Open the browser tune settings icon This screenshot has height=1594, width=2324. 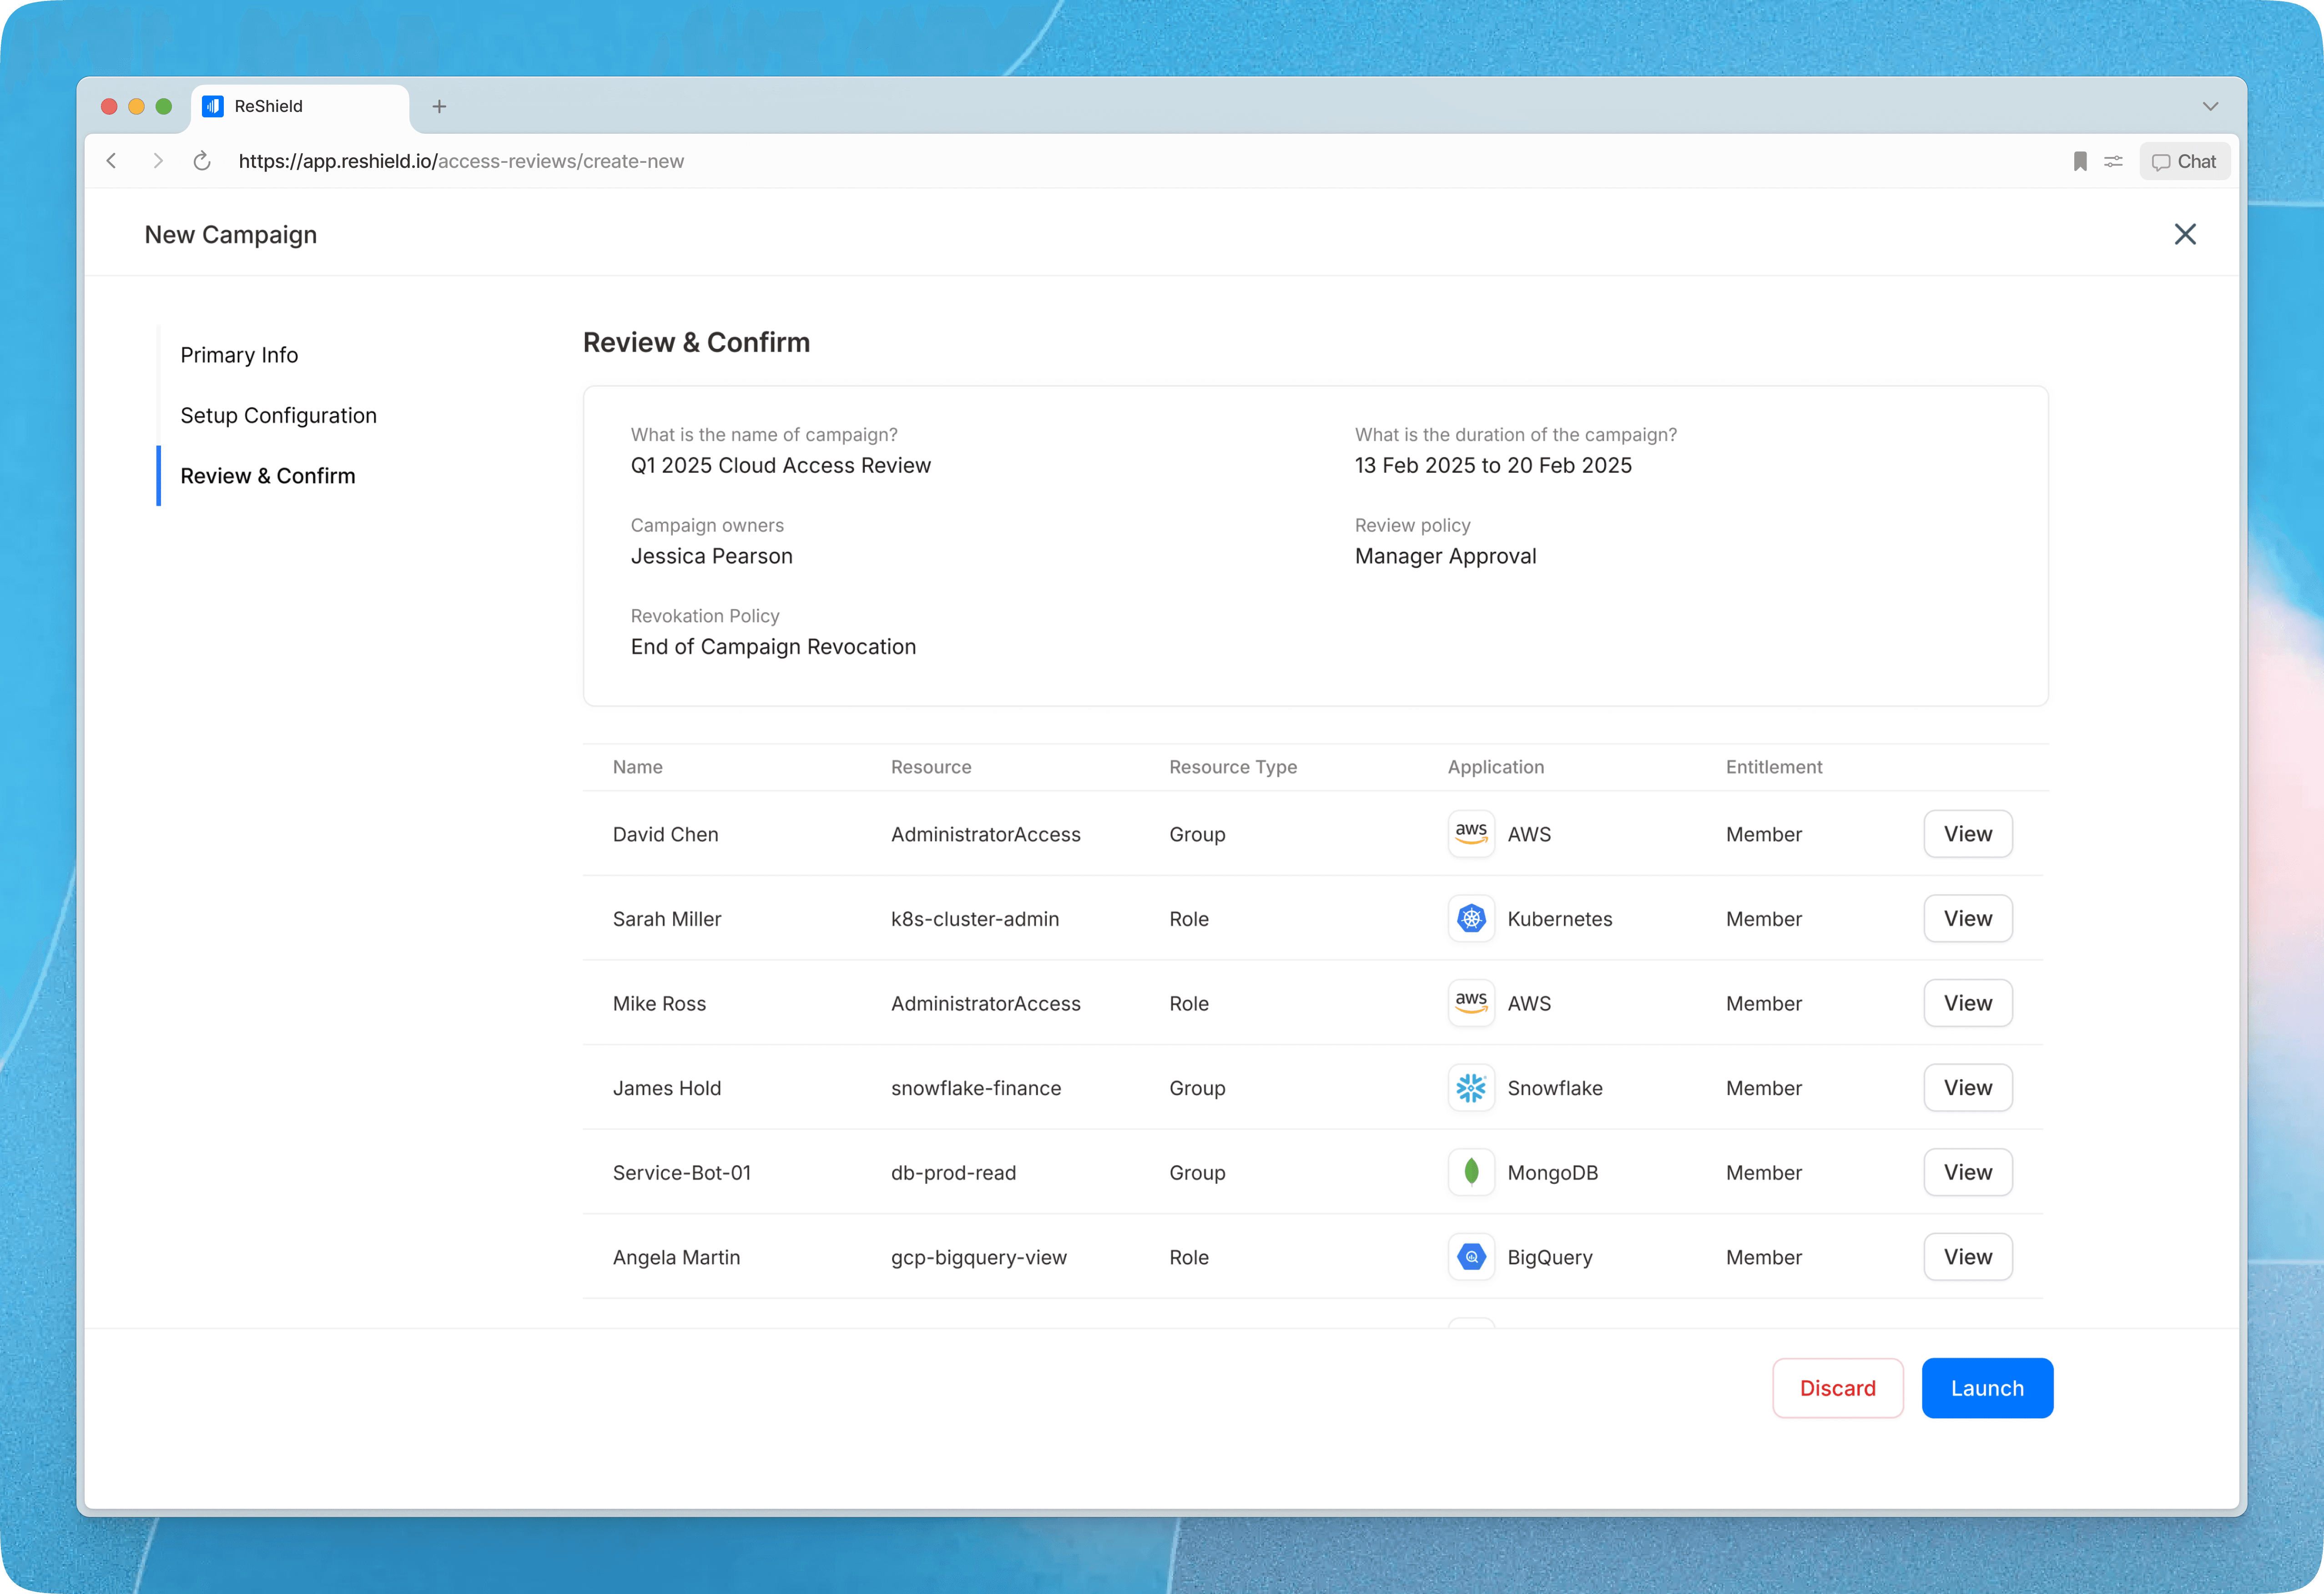click(2113, 161)
